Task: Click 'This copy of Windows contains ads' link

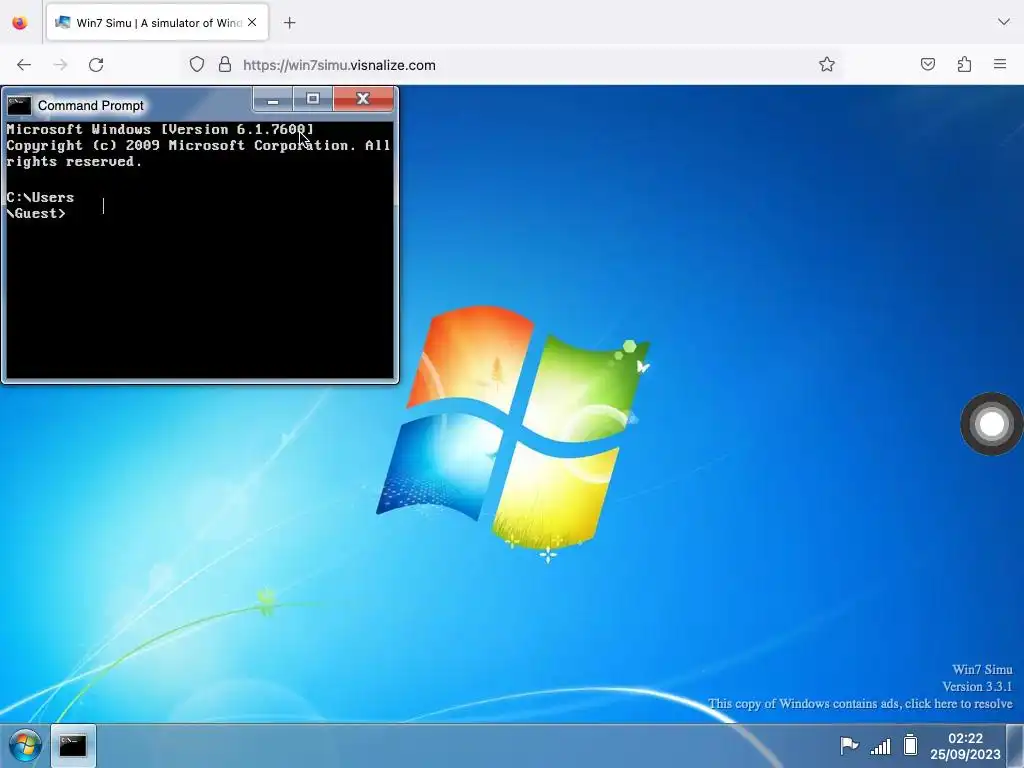Action: click(860, 703)
